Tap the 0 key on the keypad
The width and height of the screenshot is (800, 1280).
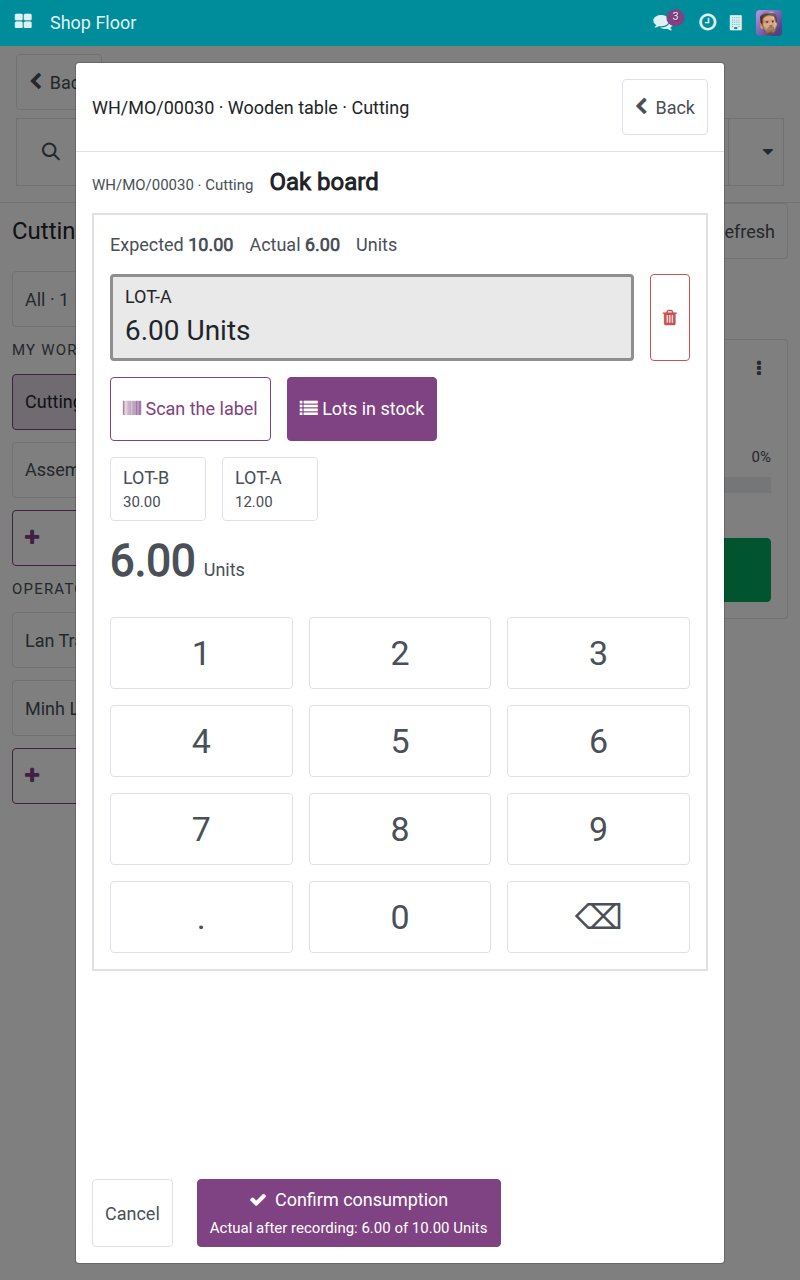click(400, 917)
